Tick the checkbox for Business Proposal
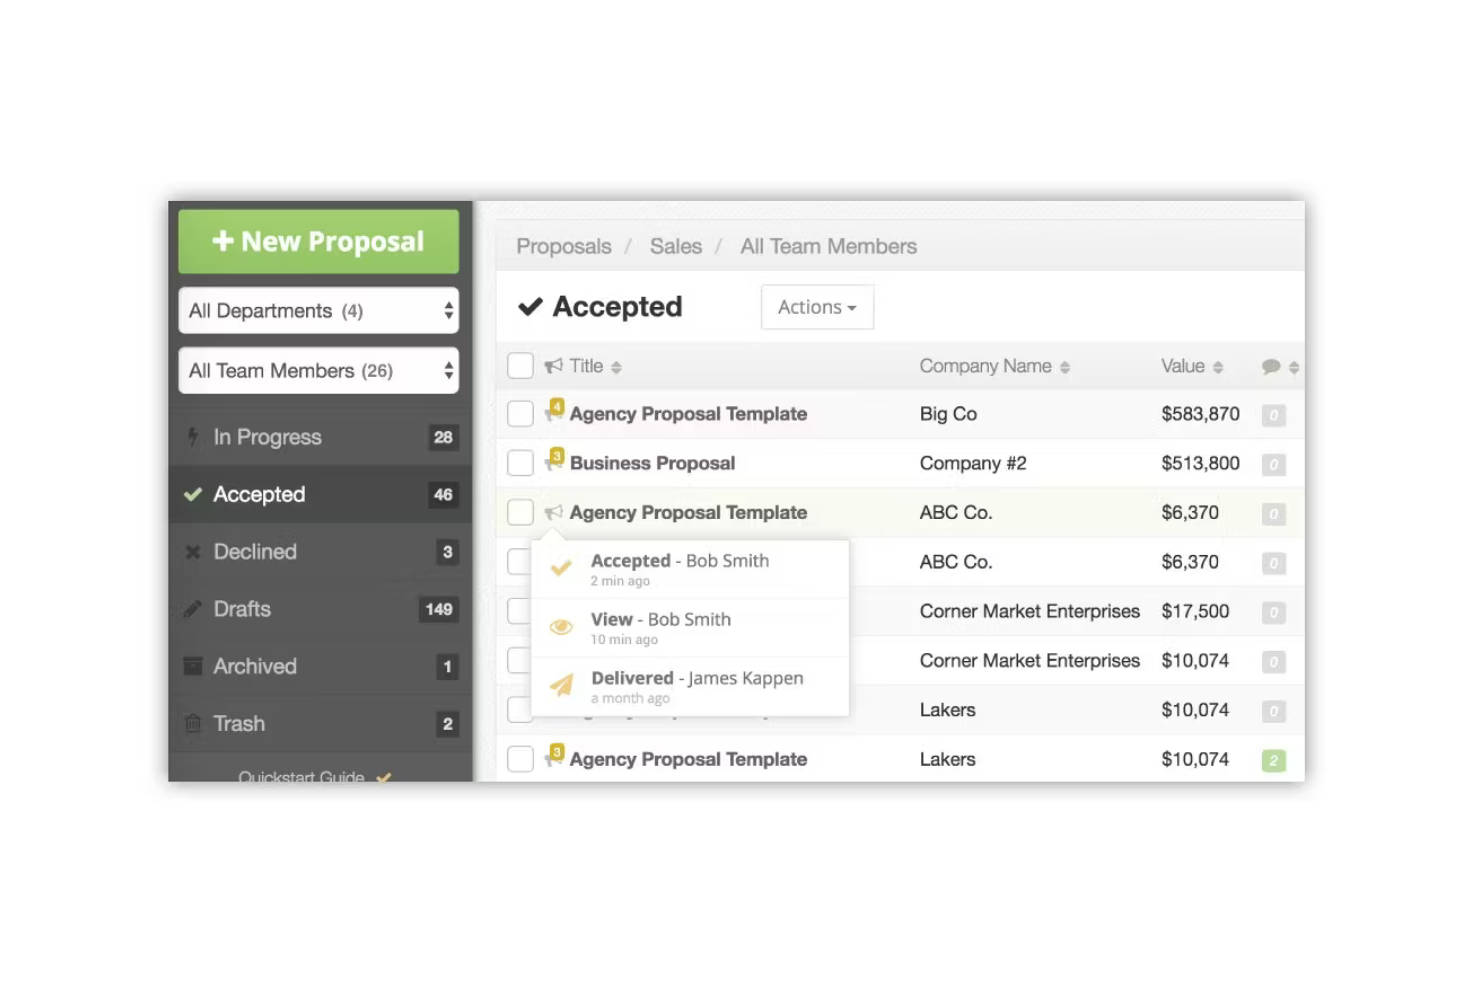This screenshot has height=987, width=1480. point(520,463)
